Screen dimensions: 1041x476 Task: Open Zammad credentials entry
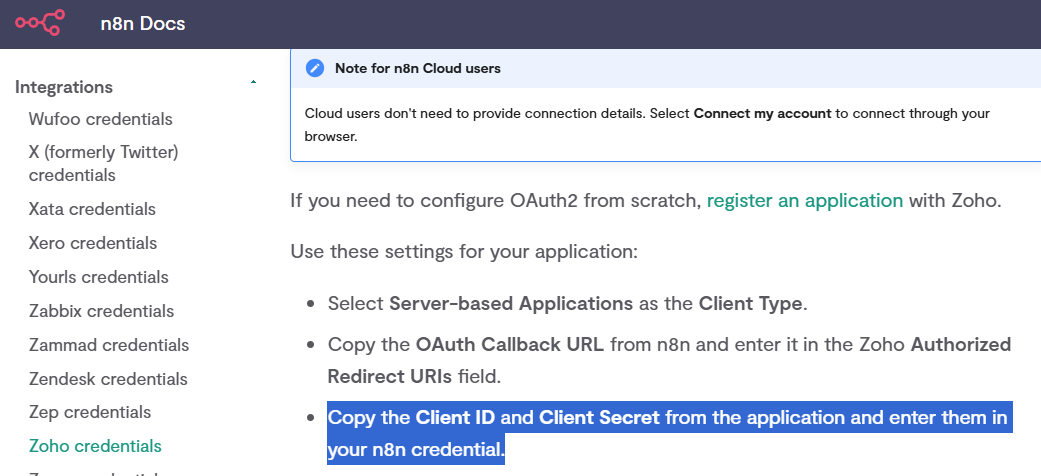[108, 345]
